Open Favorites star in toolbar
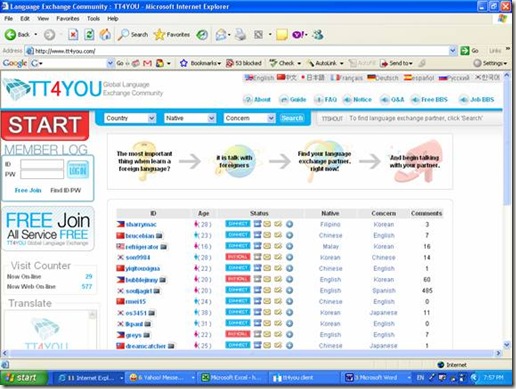The image size is (516, 389). (159, 34)
